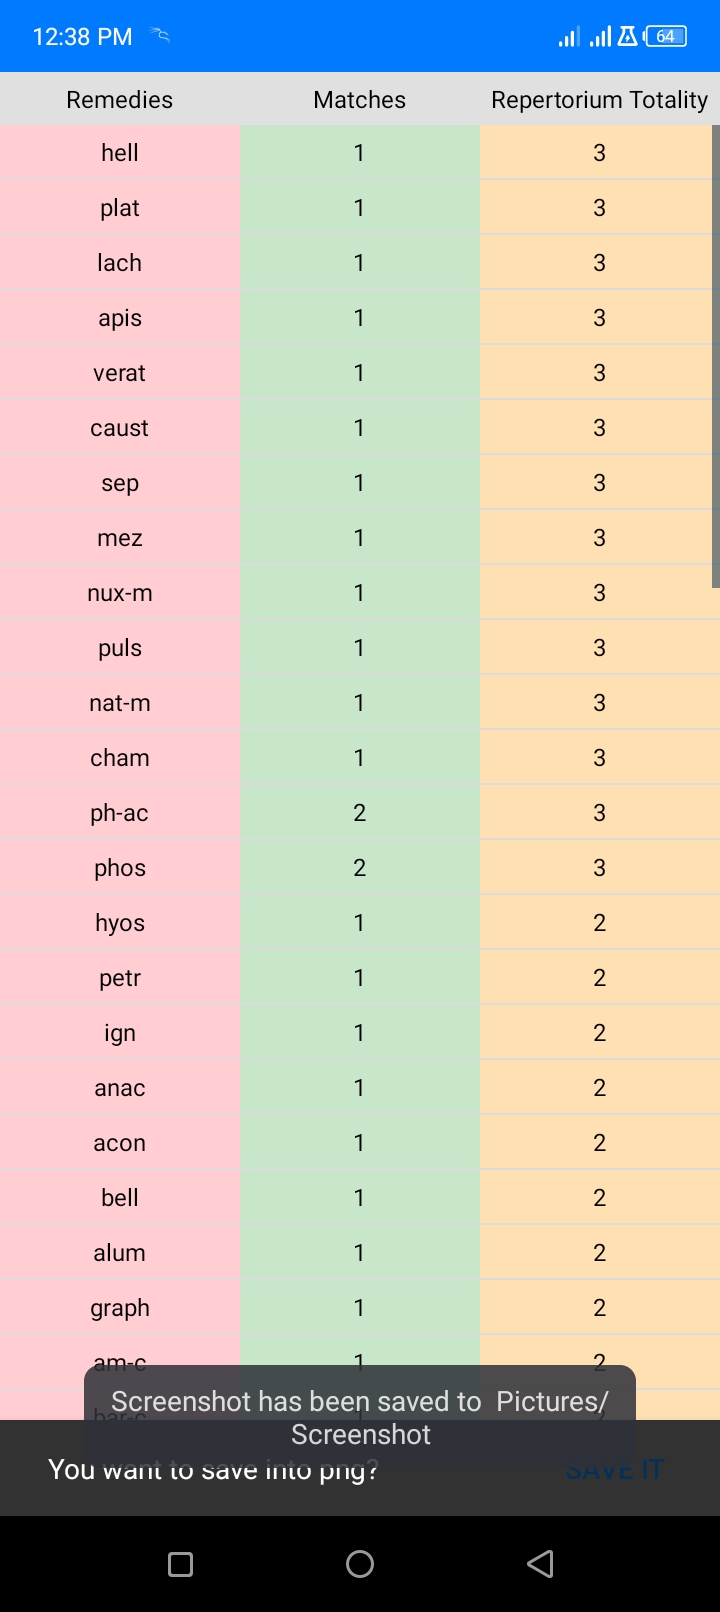Tap the battery indicator in status bar
The height and width of the screenshot is (1612, 720).
[x=666, y=37]
